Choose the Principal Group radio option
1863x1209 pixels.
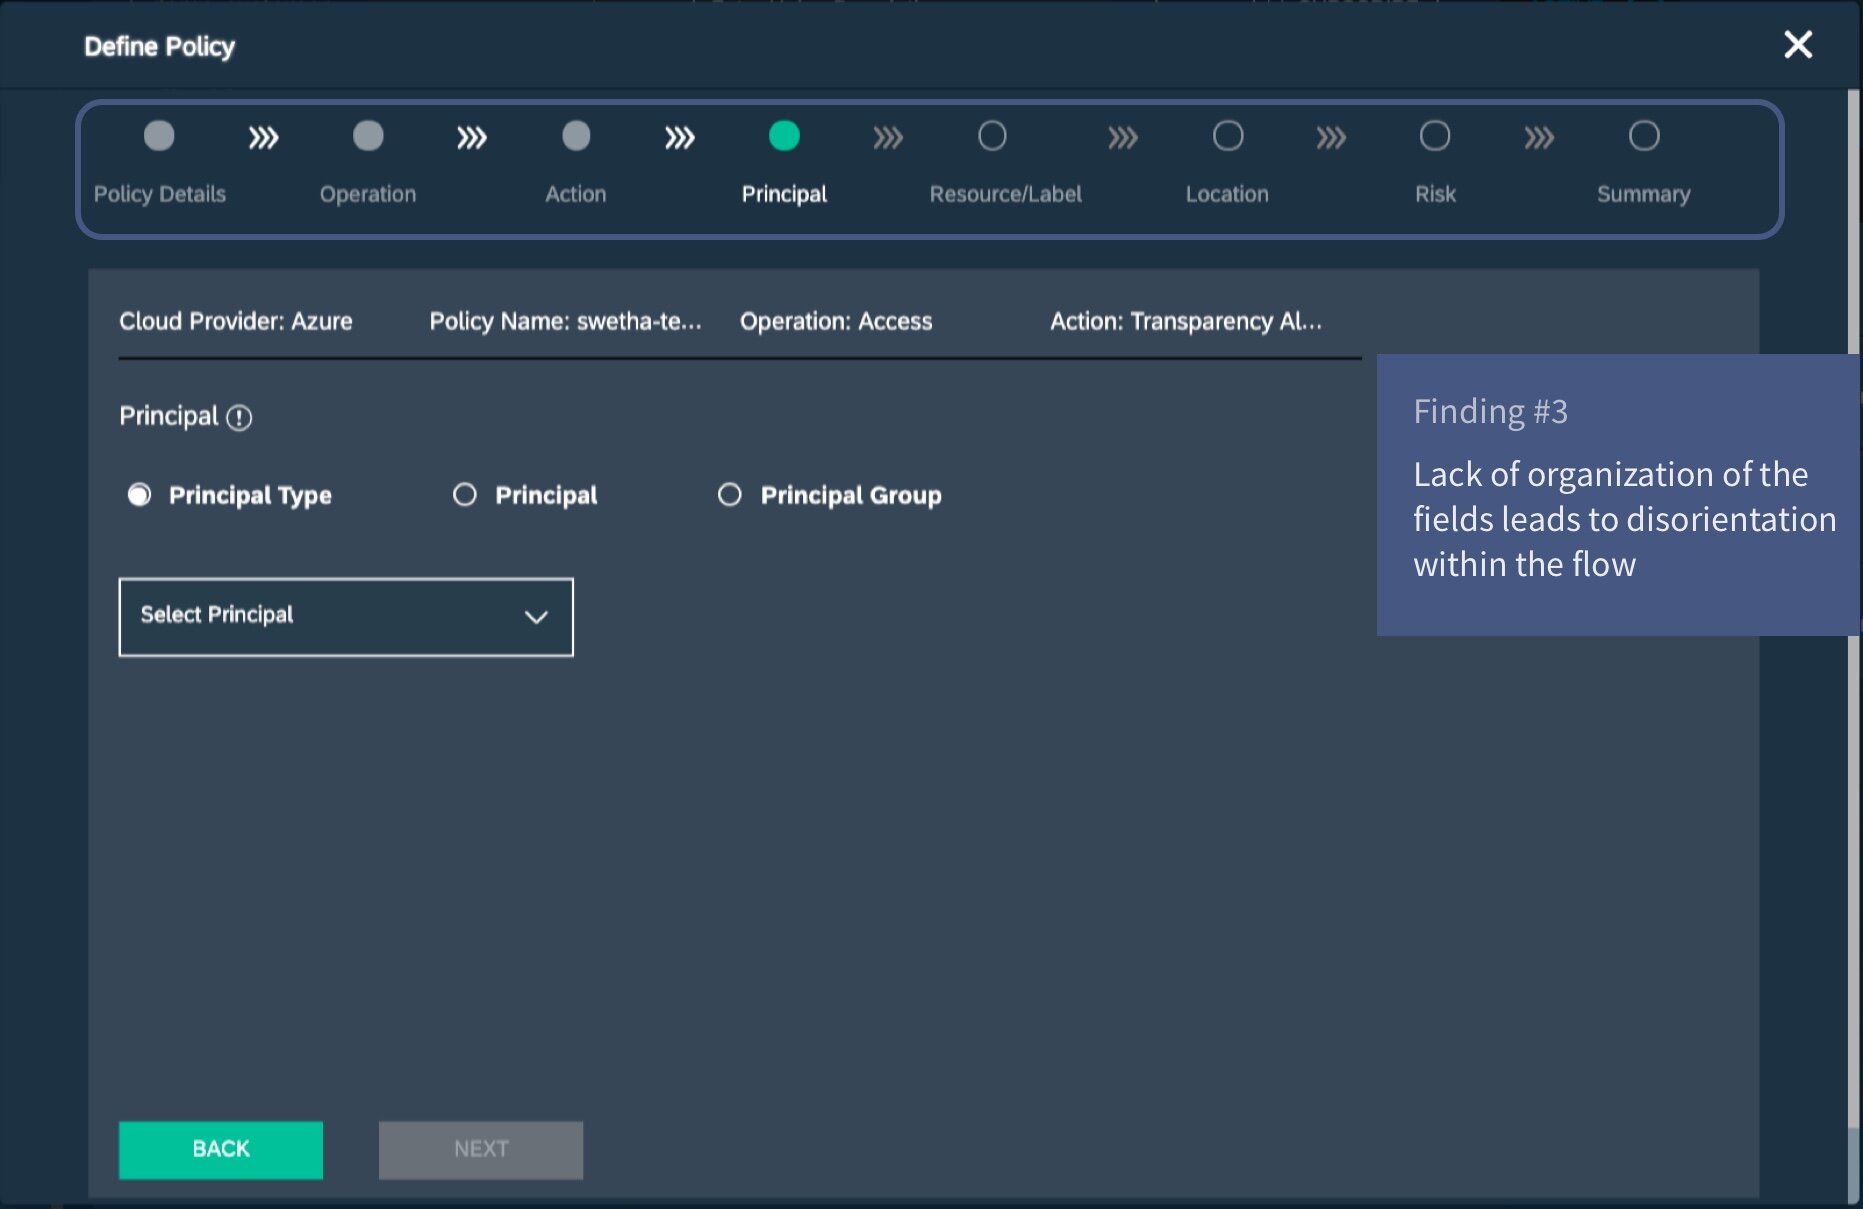pos(730,495)
